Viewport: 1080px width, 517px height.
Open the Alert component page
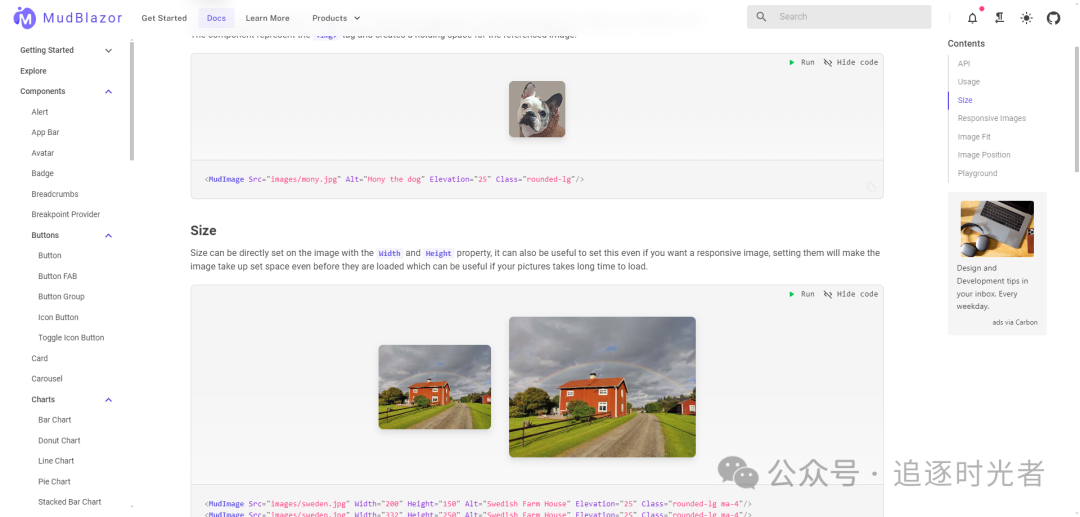(40, 112)
